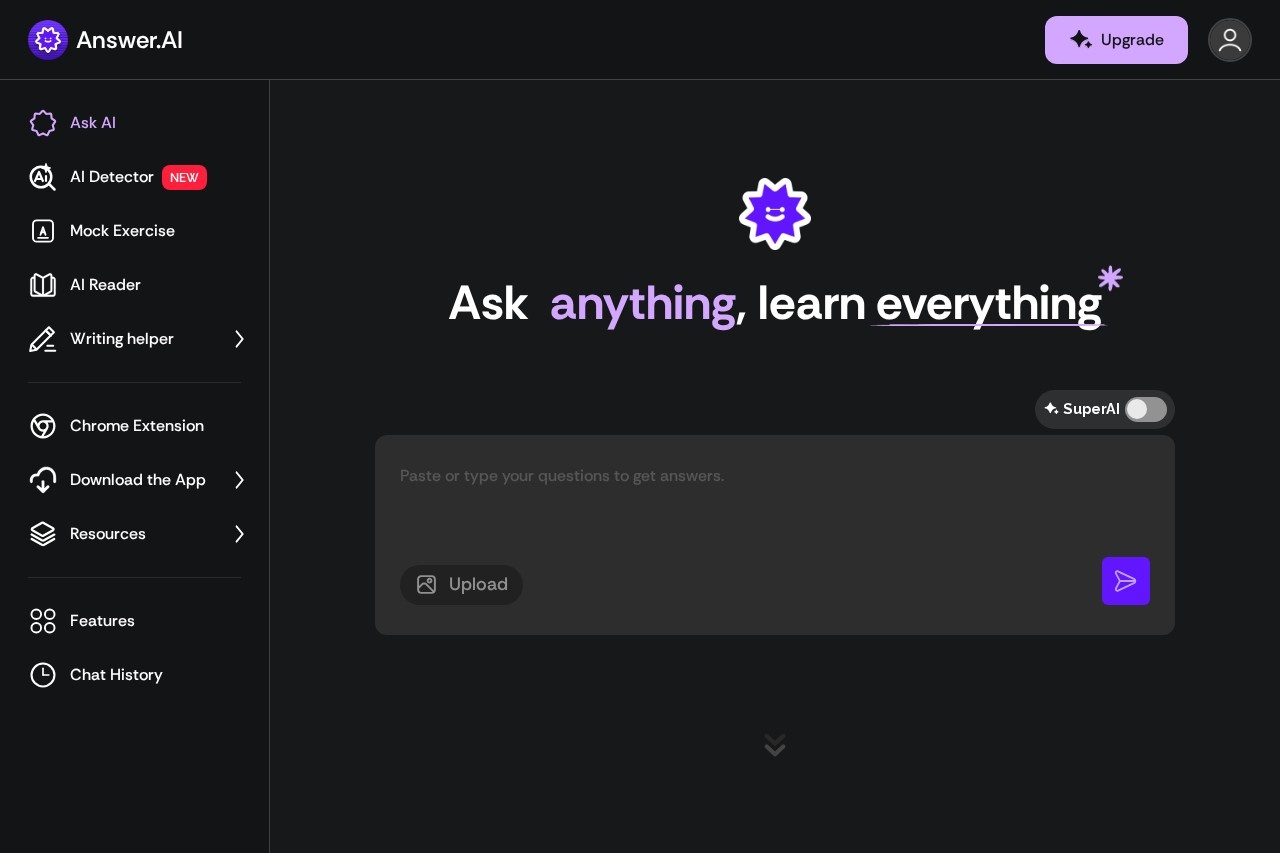Click the AI Reader book icon

(x=43, y=285)
